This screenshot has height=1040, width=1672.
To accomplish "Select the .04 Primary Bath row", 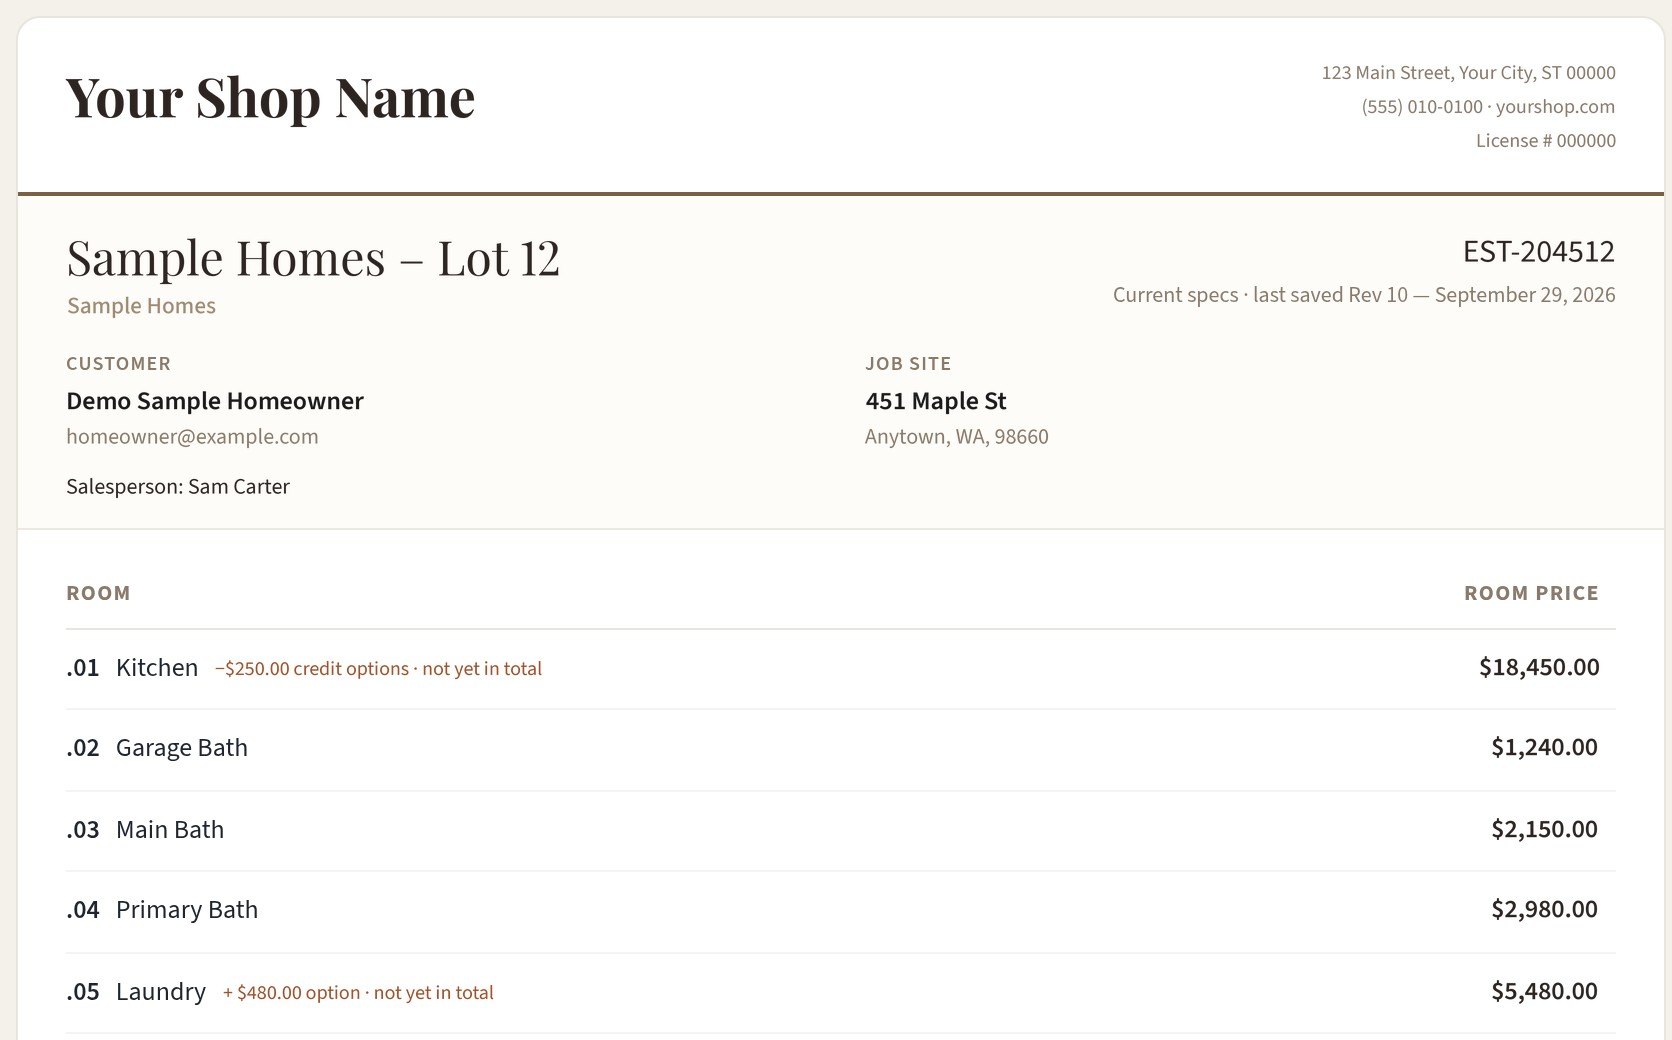I will click(841, 911).
